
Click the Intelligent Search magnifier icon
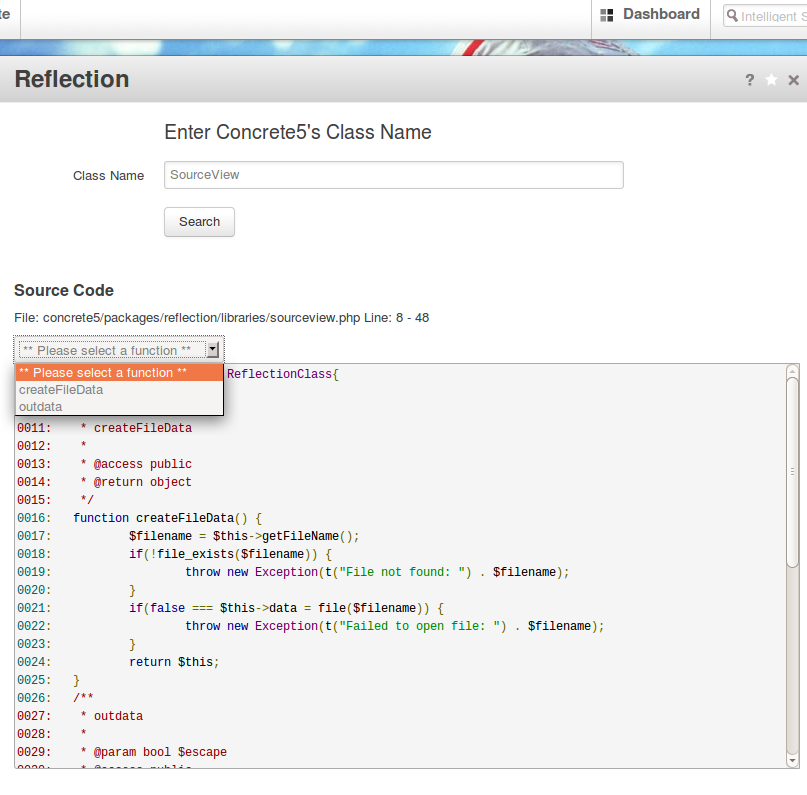[732, 15]
